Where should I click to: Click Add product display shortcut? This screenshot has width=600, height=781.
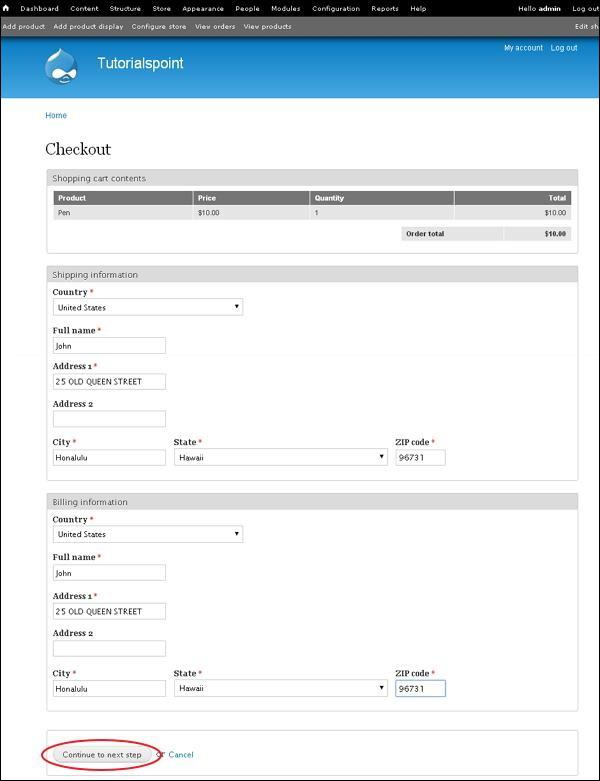click(x=88, y=26)
